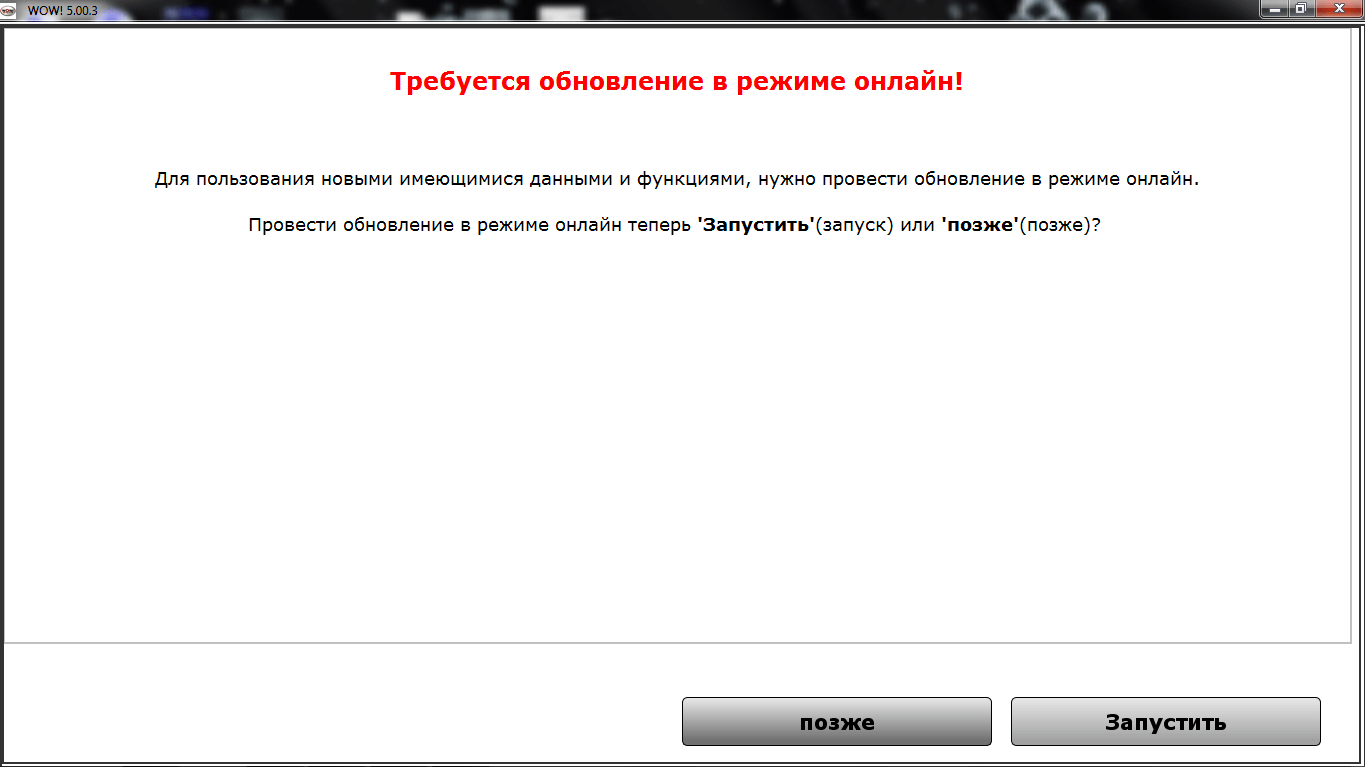1365x767 pixels.
Task: Click the bold word 'Запустить' in the message
Action: pos(755,225)
